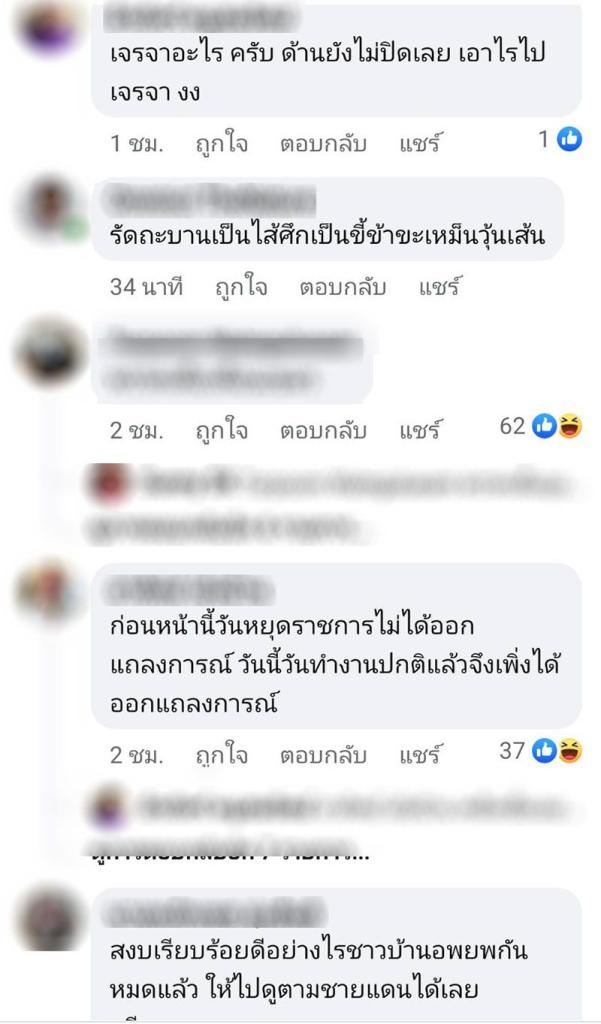This screenshot has height=1024, width=601.
Task: Like the comment posted 1 ชม. ago
Action: (222, 143)
